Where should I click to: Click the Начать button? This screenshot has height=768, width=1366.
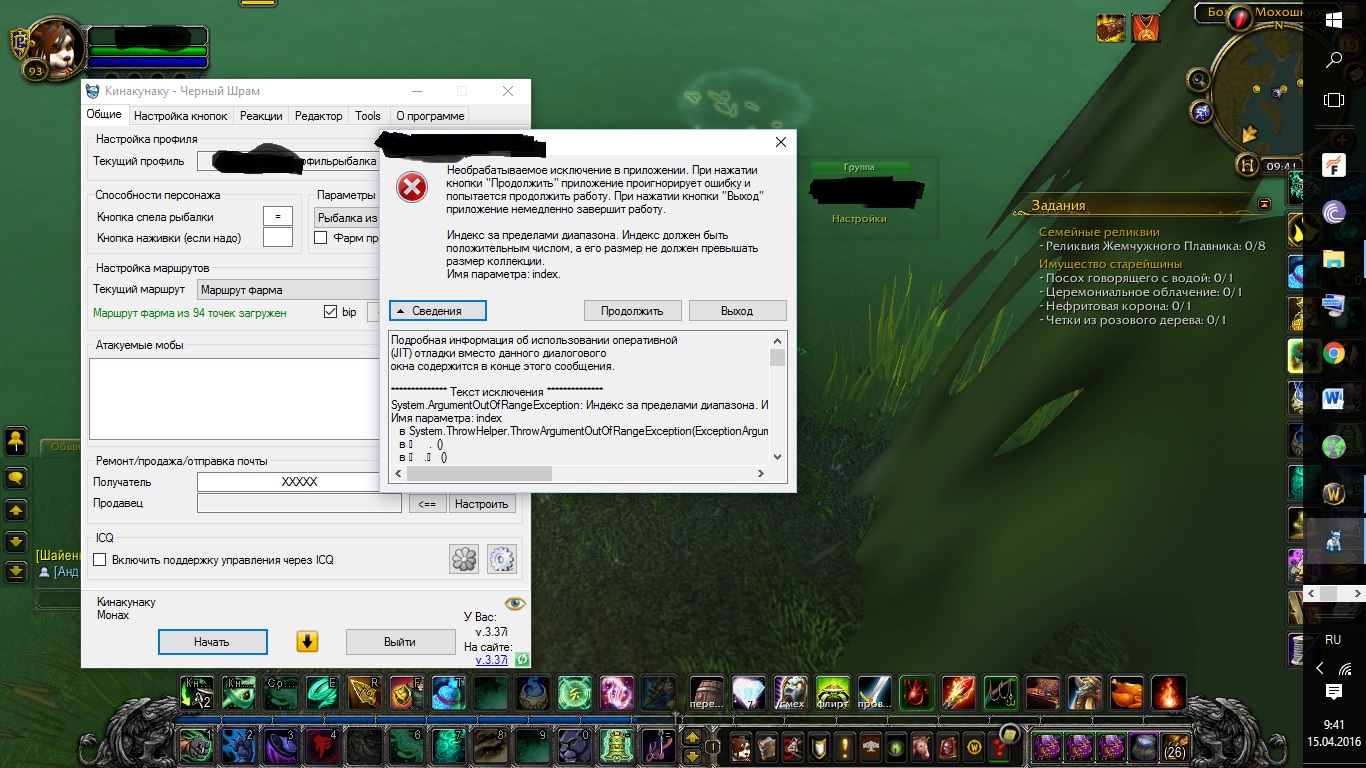(x=212, y=641)
